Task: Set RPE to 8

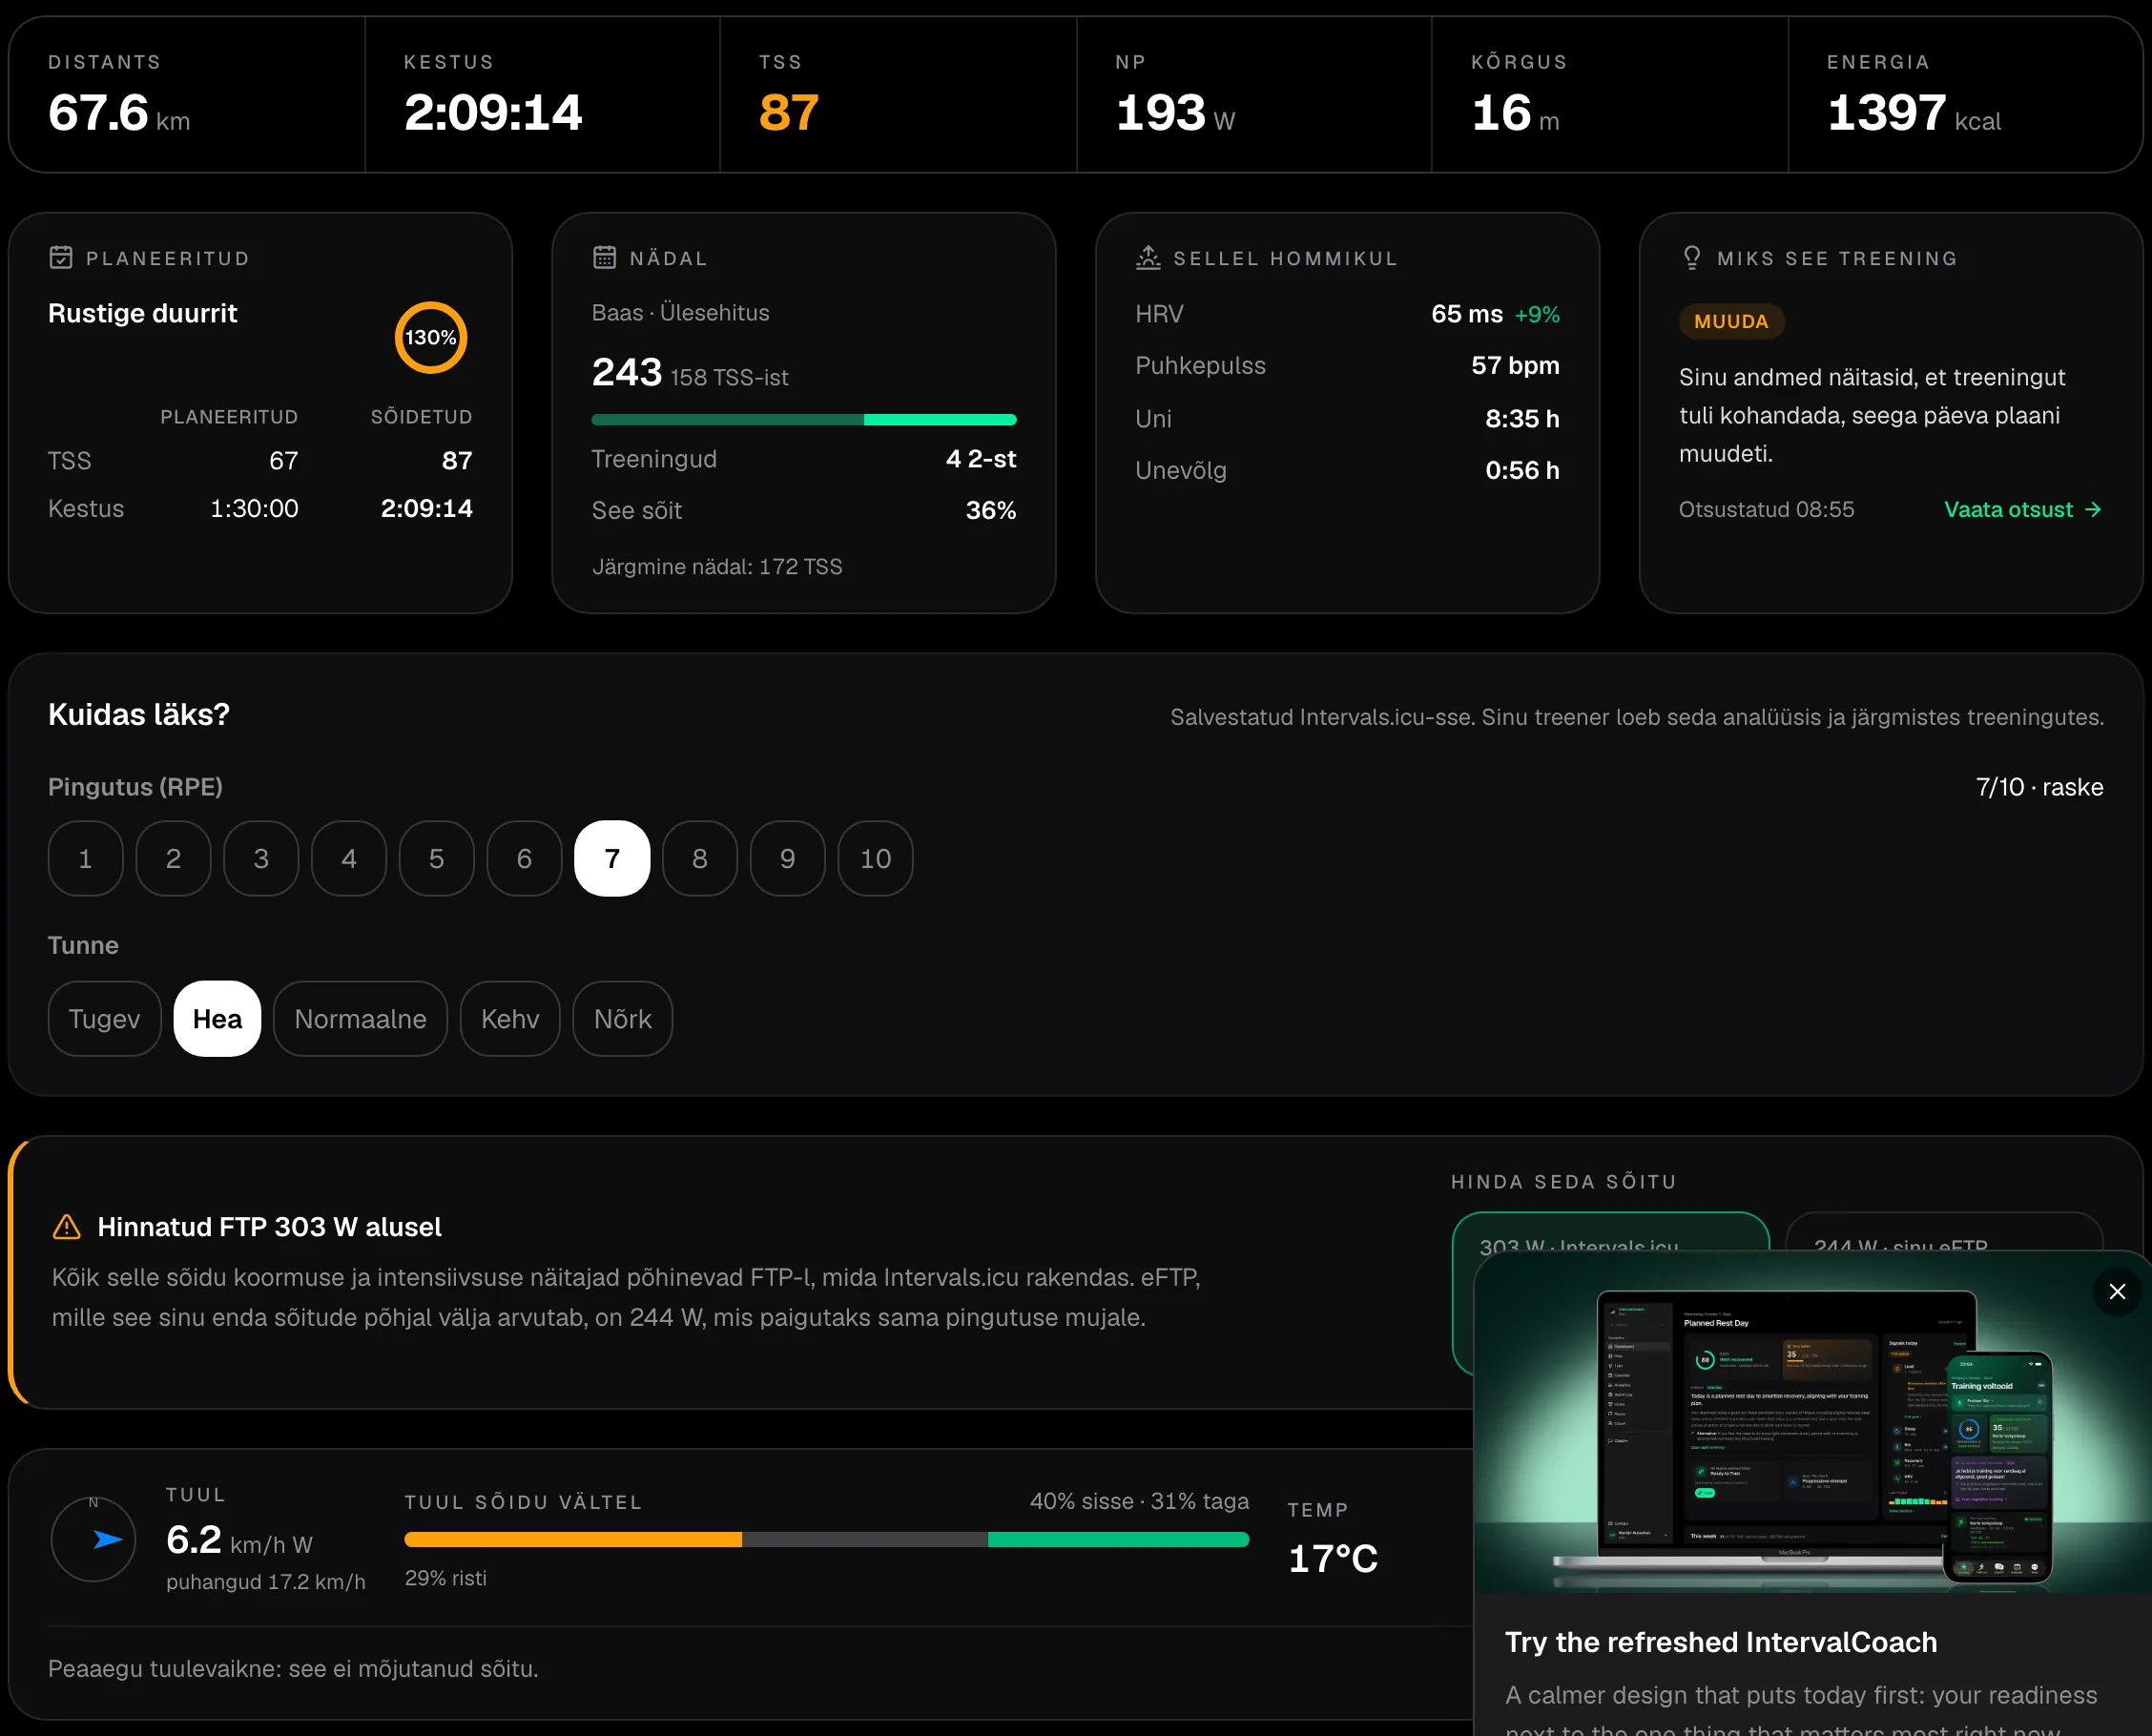Action: pos(700,859)
